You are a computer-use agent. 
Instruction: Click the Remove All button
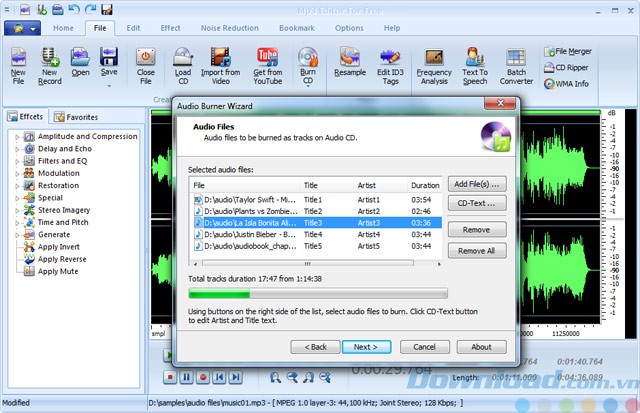pos(477,251)
